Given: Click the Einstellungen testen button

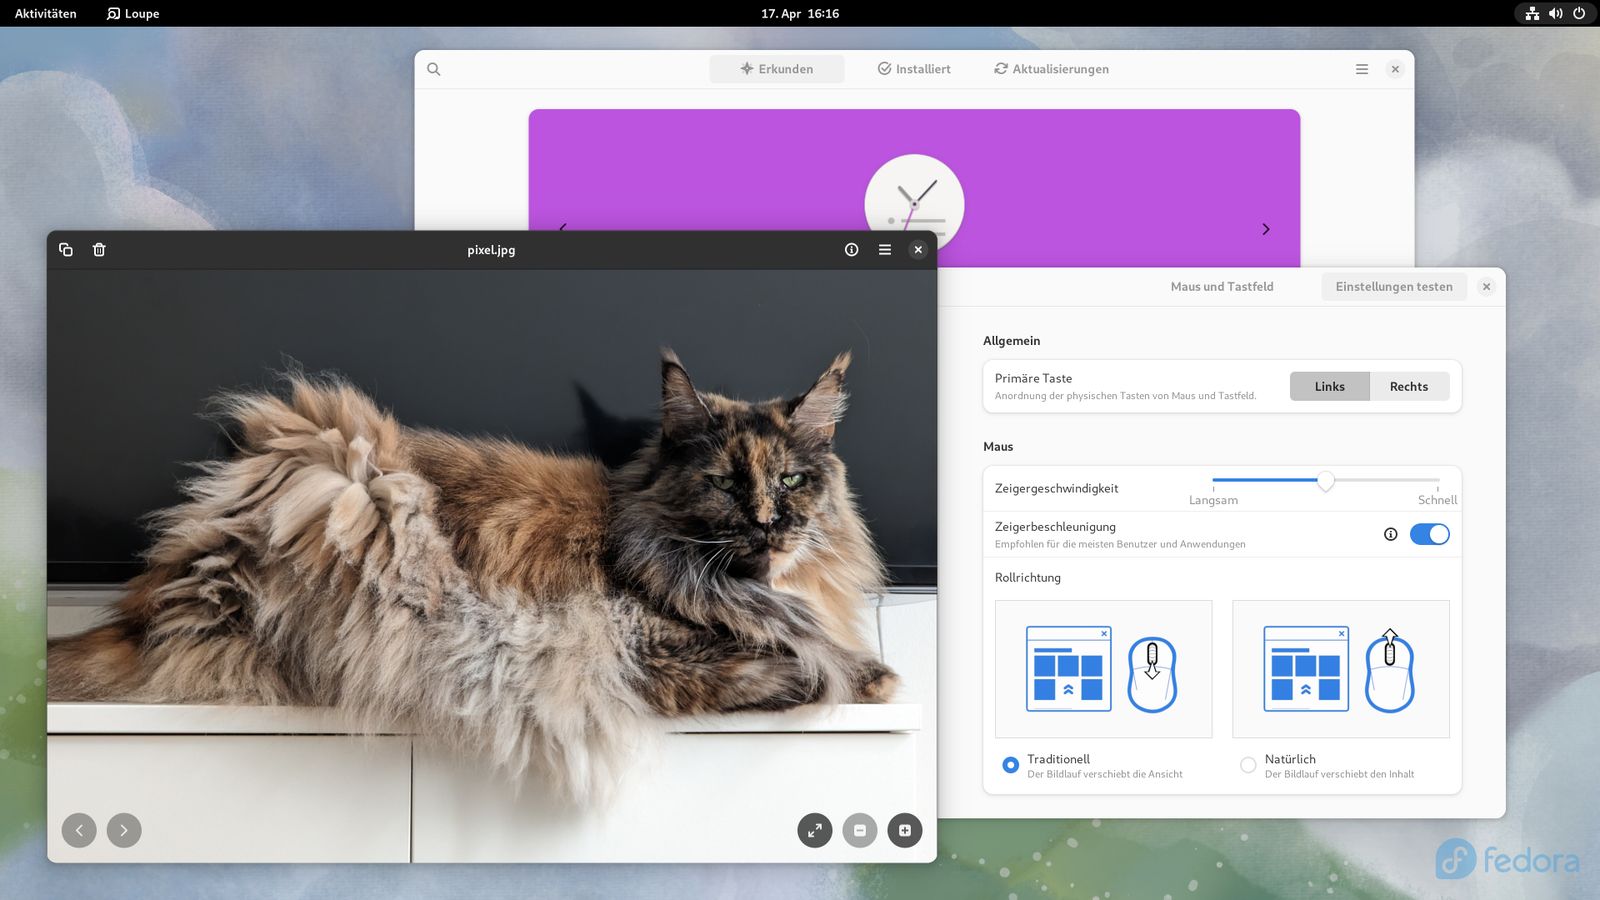Looking at the screenshot, I should coord(1393,287).
